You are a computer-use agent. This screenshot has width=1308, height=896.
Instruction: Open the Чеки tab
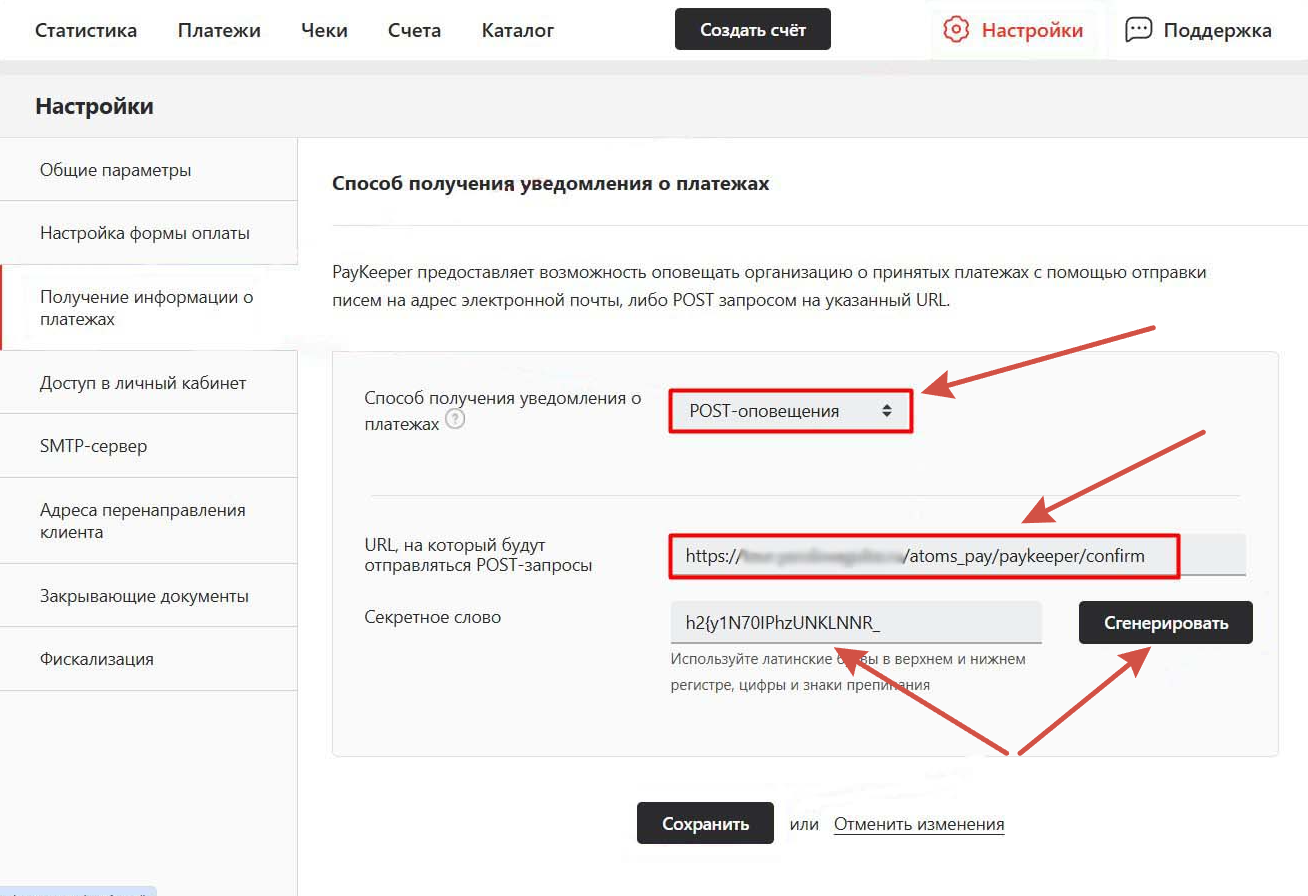(324, 30)
